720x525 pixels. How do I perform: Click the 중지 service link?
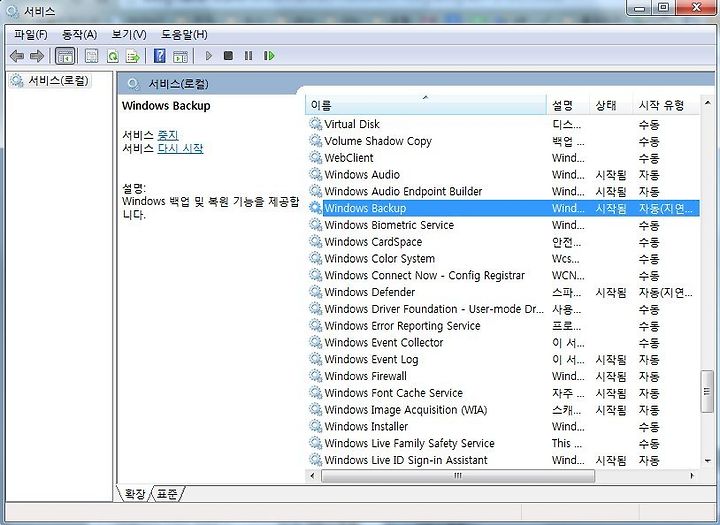click(x=168, y=135)
